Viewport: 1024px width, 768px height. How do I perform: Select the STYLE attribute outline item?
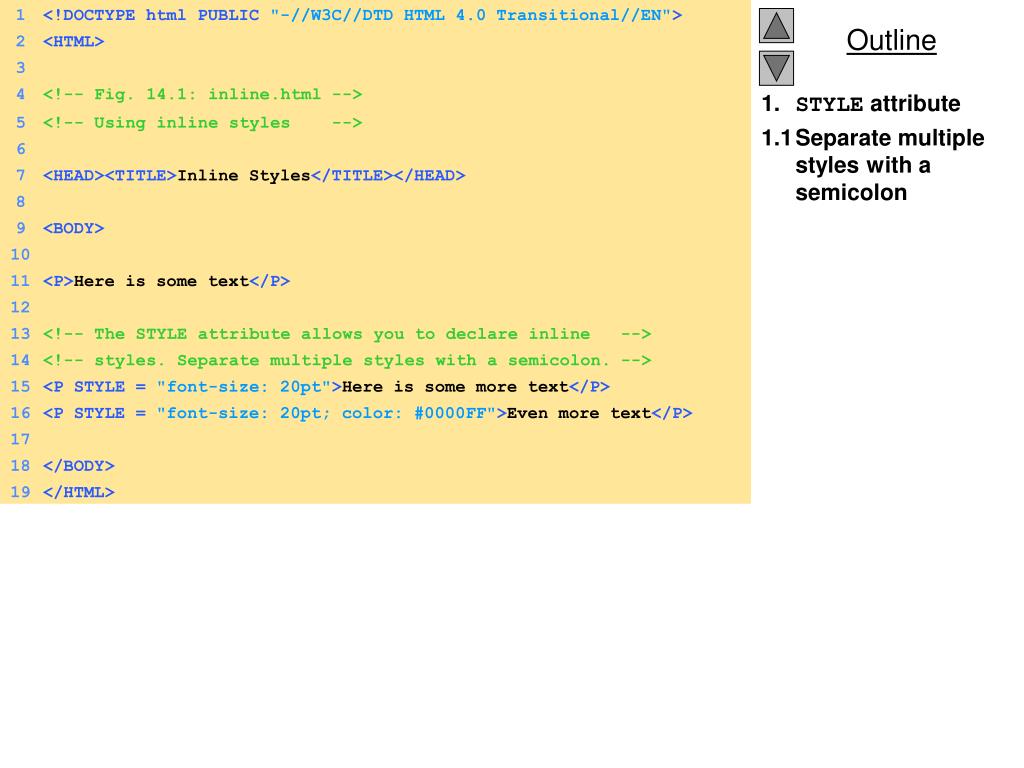[861, 104]
